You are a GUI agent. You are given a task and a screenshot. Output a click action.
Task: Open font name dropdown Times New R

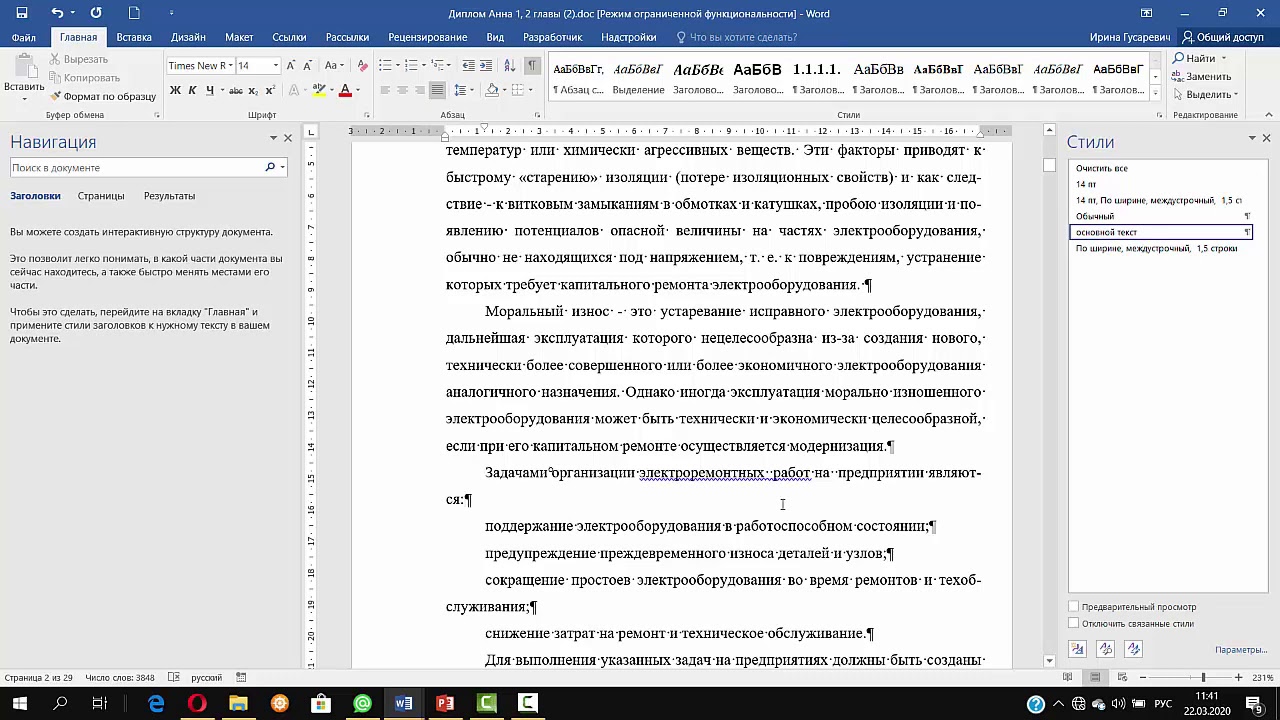[230, 66]
